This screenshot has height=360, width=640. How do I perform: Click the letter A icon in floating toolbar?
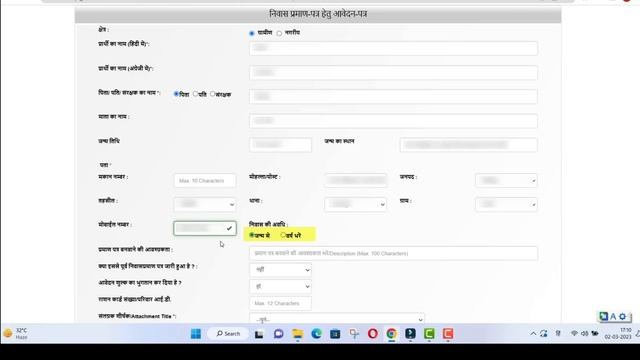coord(613,316)
